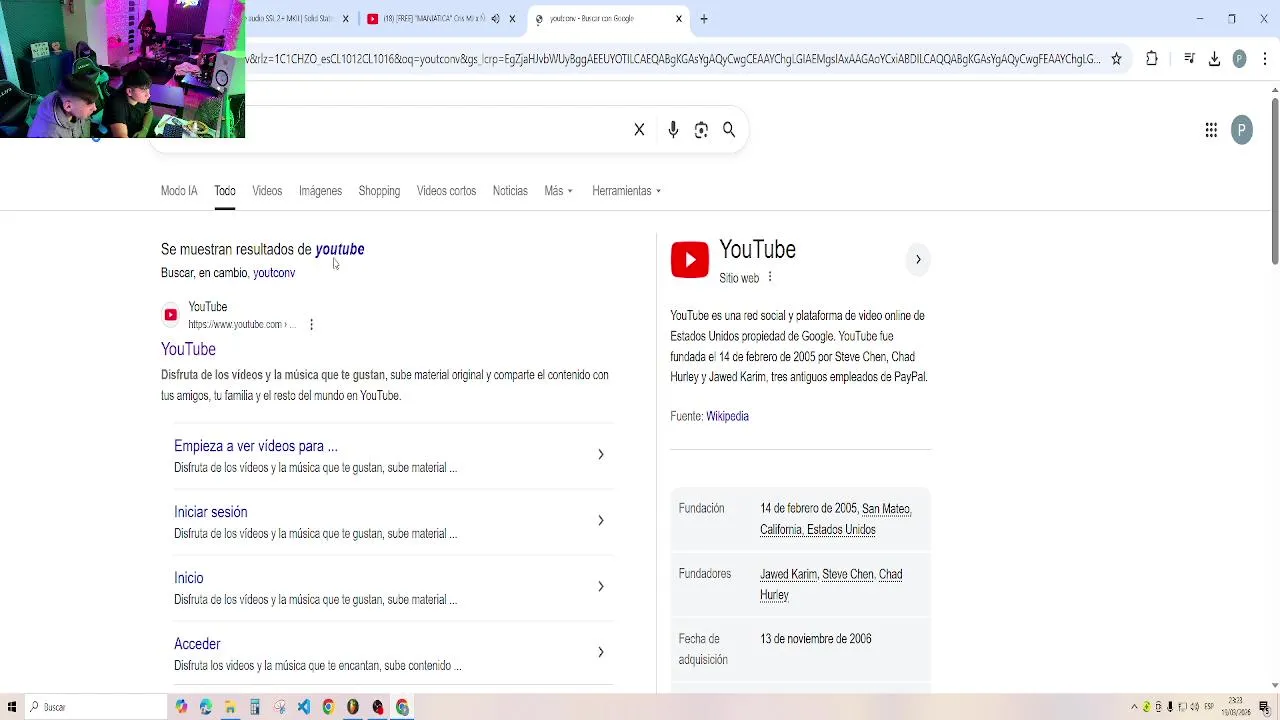
Task: Open the Acceder sitelink
Action: tap(197, 644)
